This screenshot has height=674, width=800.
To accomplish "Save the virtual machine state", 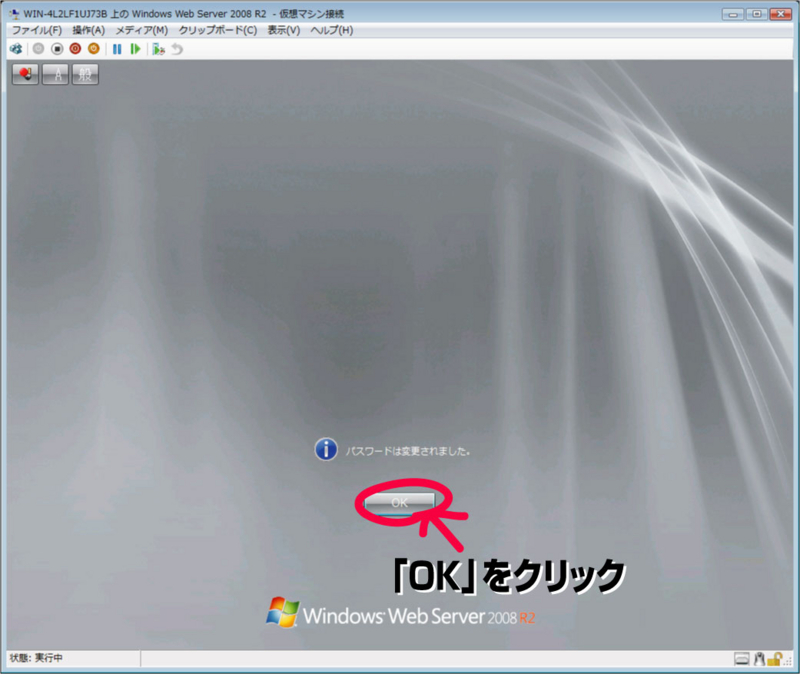I will point(93,48).
